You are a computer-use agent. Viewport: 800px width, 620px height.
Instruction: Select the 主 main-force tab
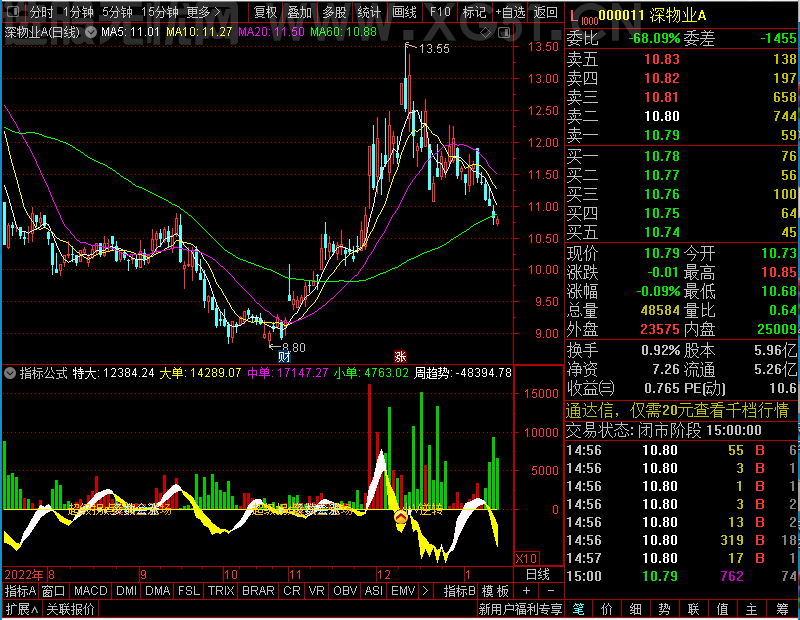point(751,609)
